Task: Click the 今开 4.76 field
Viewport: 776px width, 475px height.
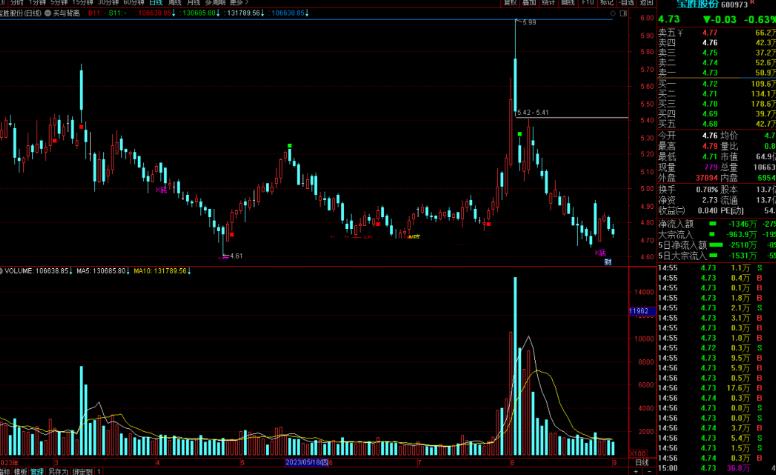Action: point(688,136)
